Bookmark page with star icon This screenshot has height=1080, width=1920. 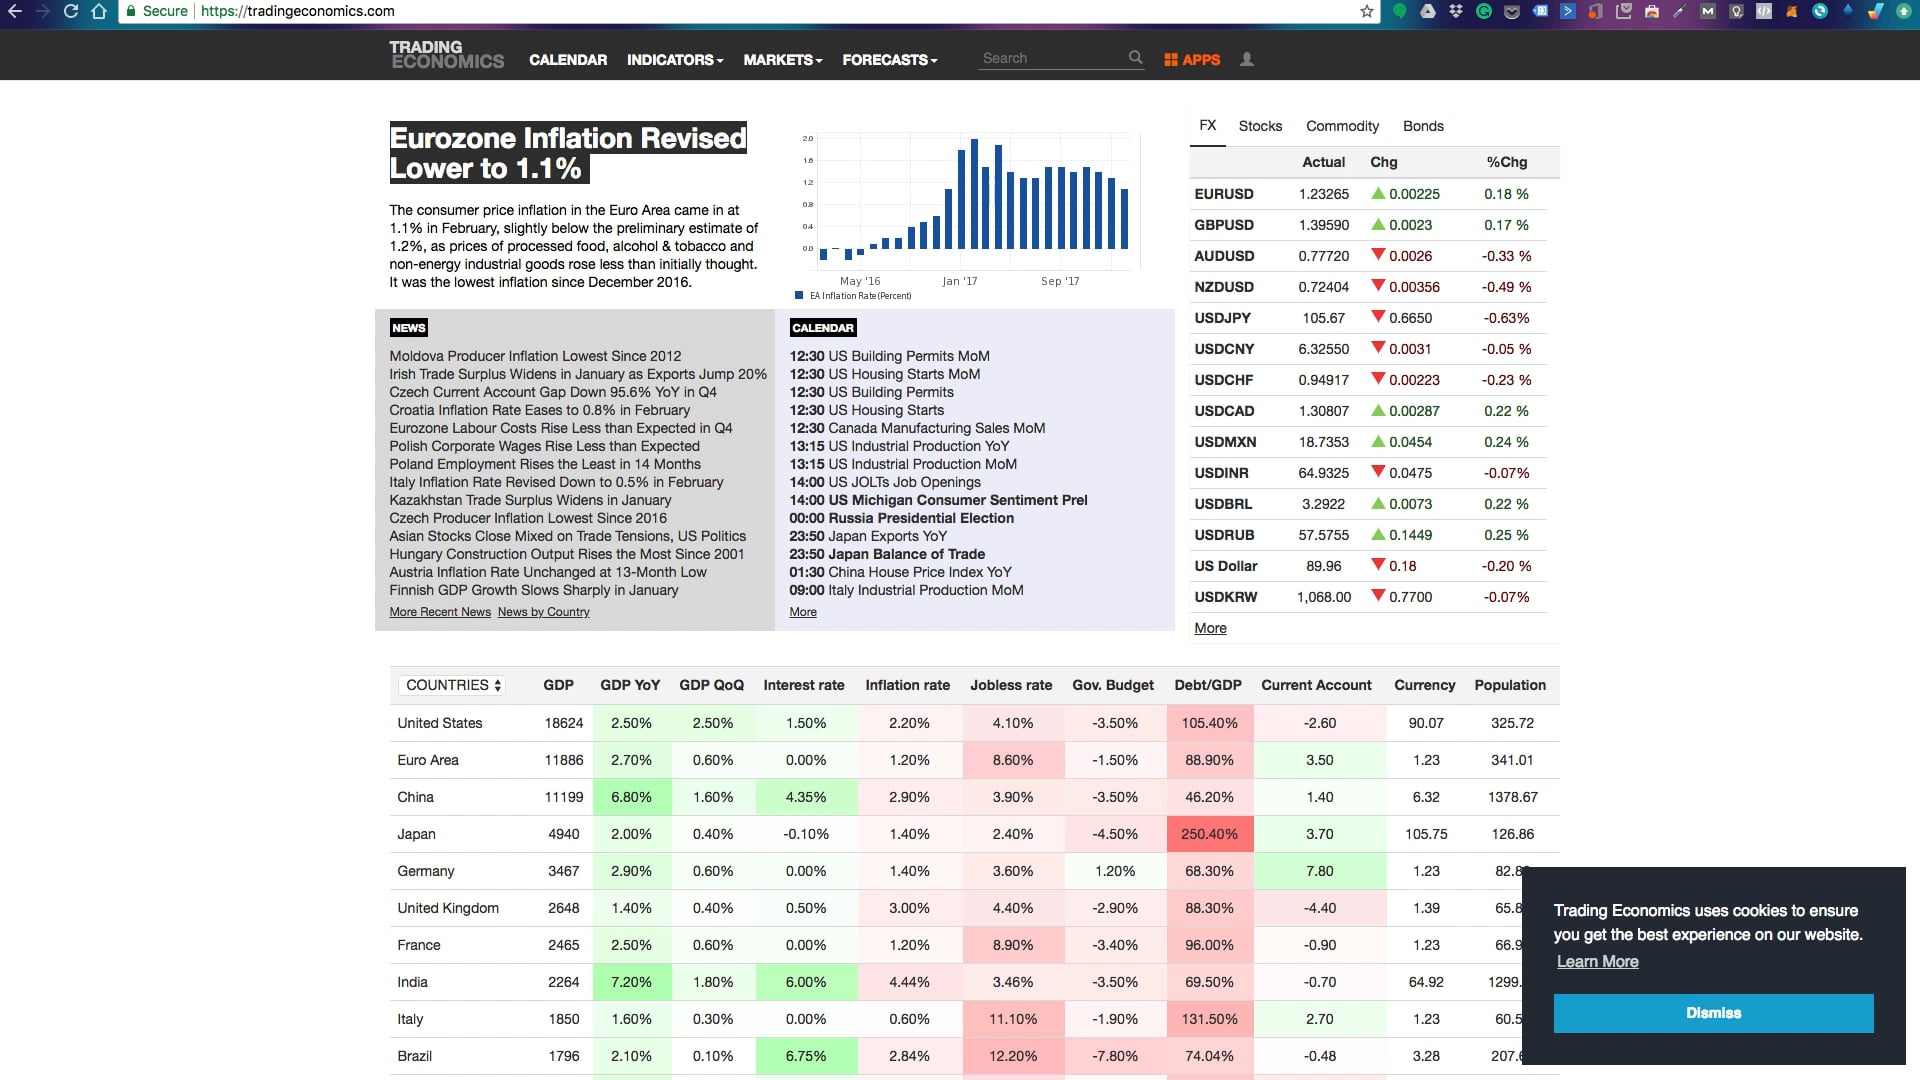point(1367,11)
